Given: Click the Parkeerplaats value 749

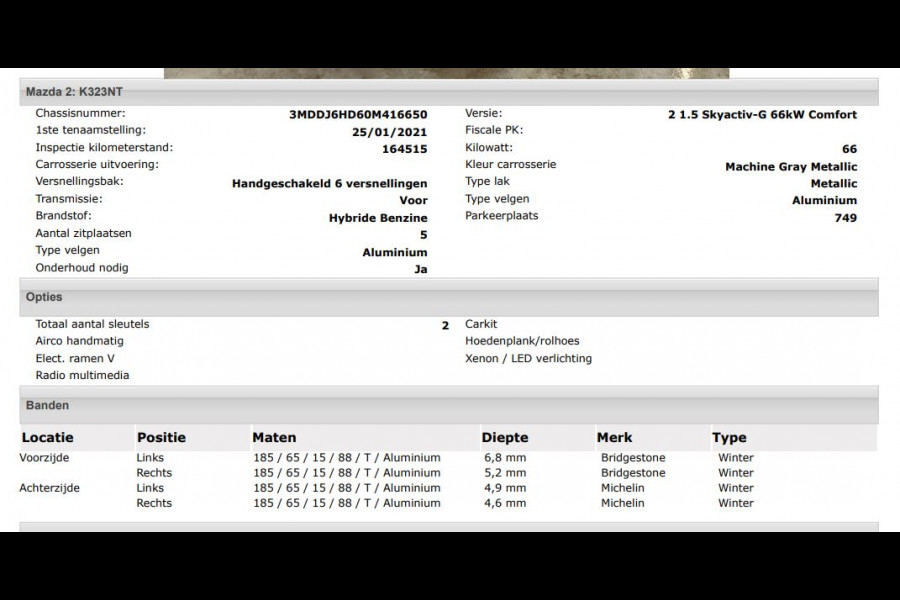Looking at the screenshot, I should 845,218.
